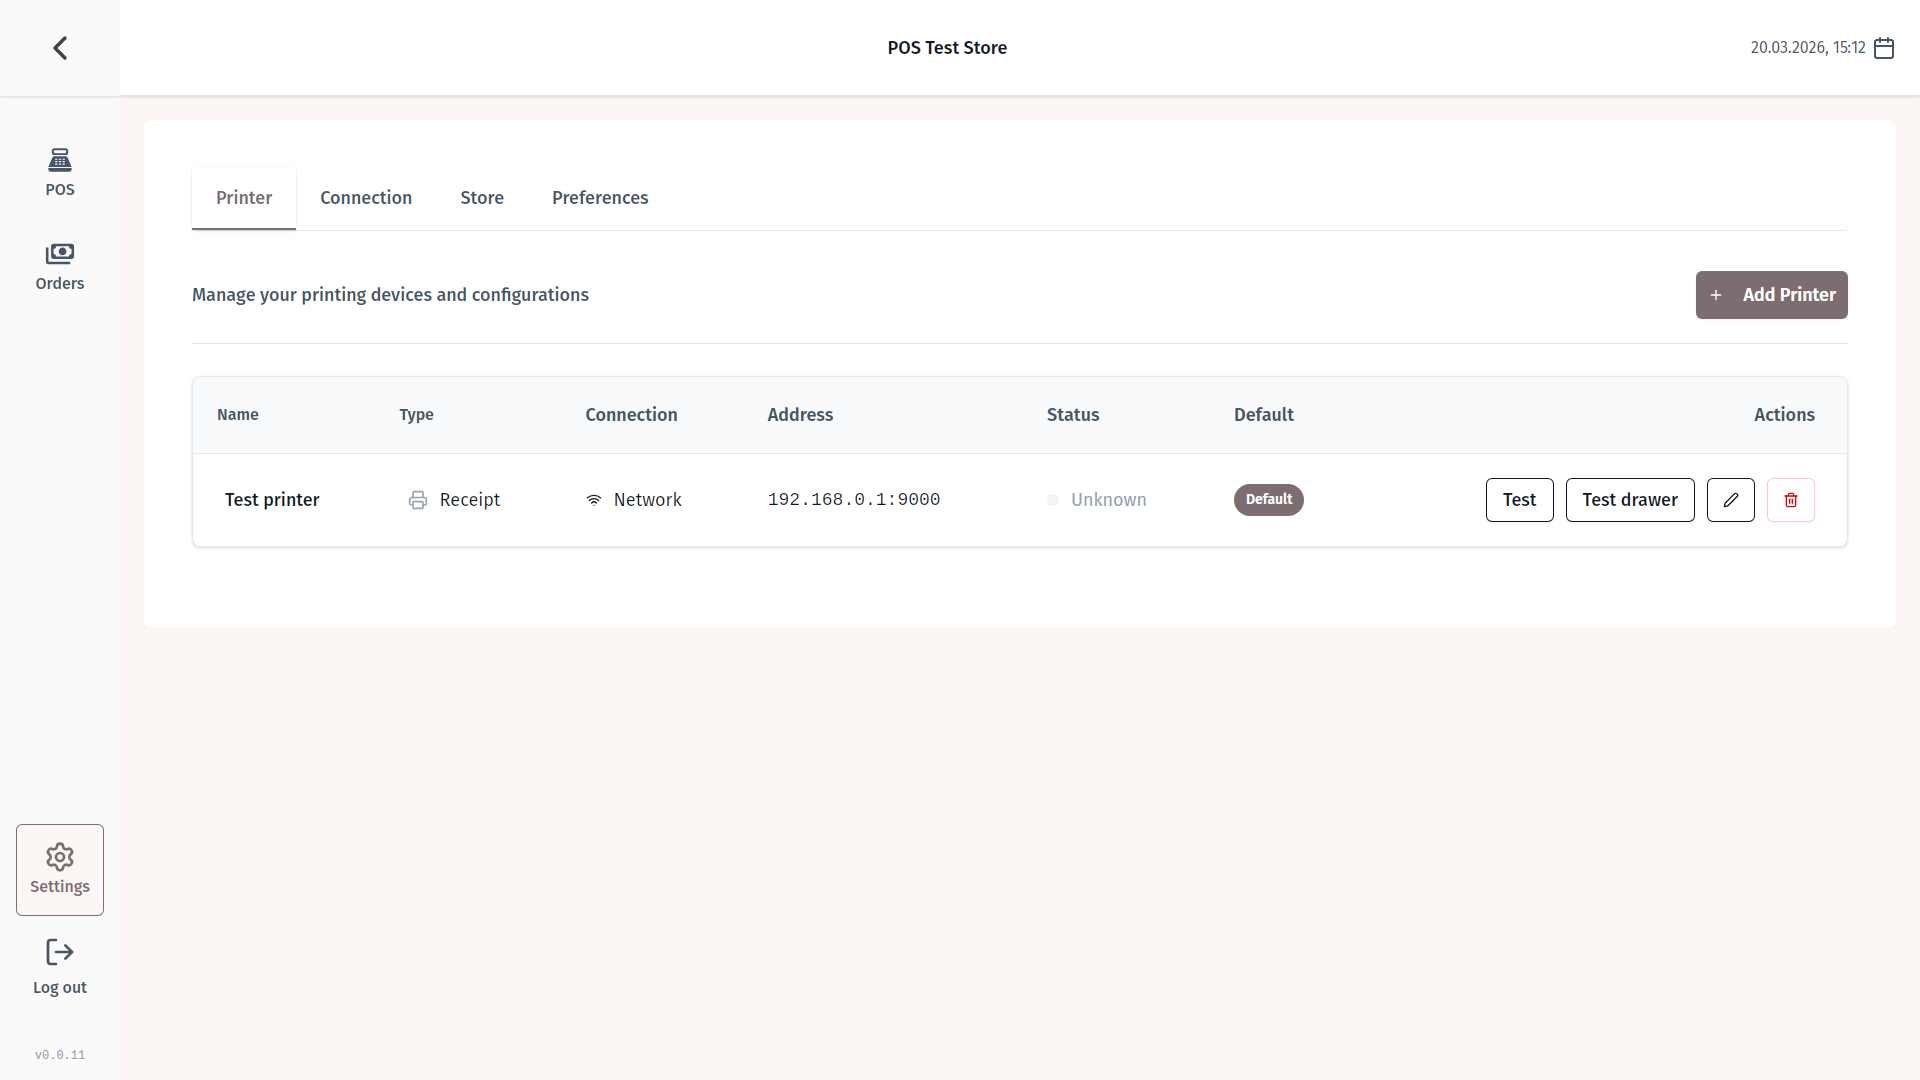The width and height of the screenshot is (1920, 1080).
Task: Click the Test drawer button
Action: (x=1630, y=500)
